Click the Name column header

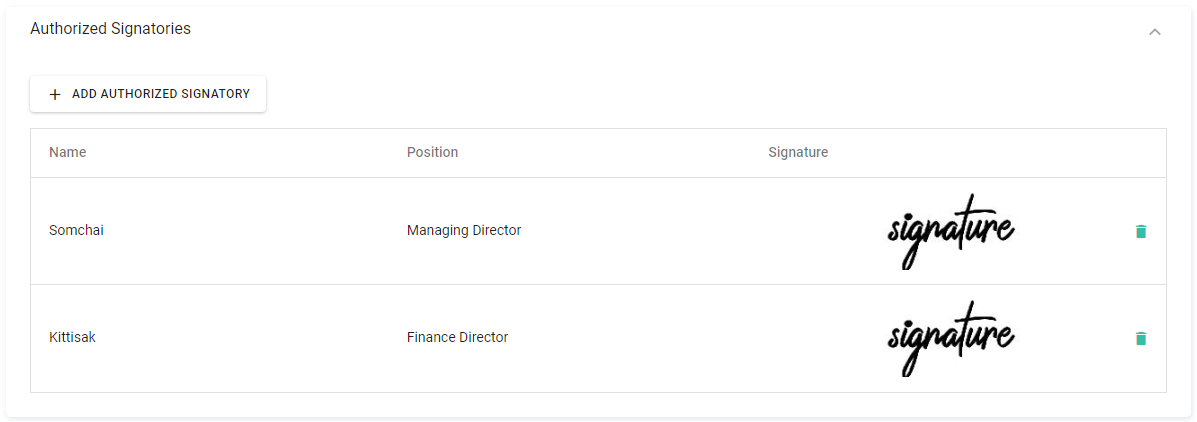(68, 152)
